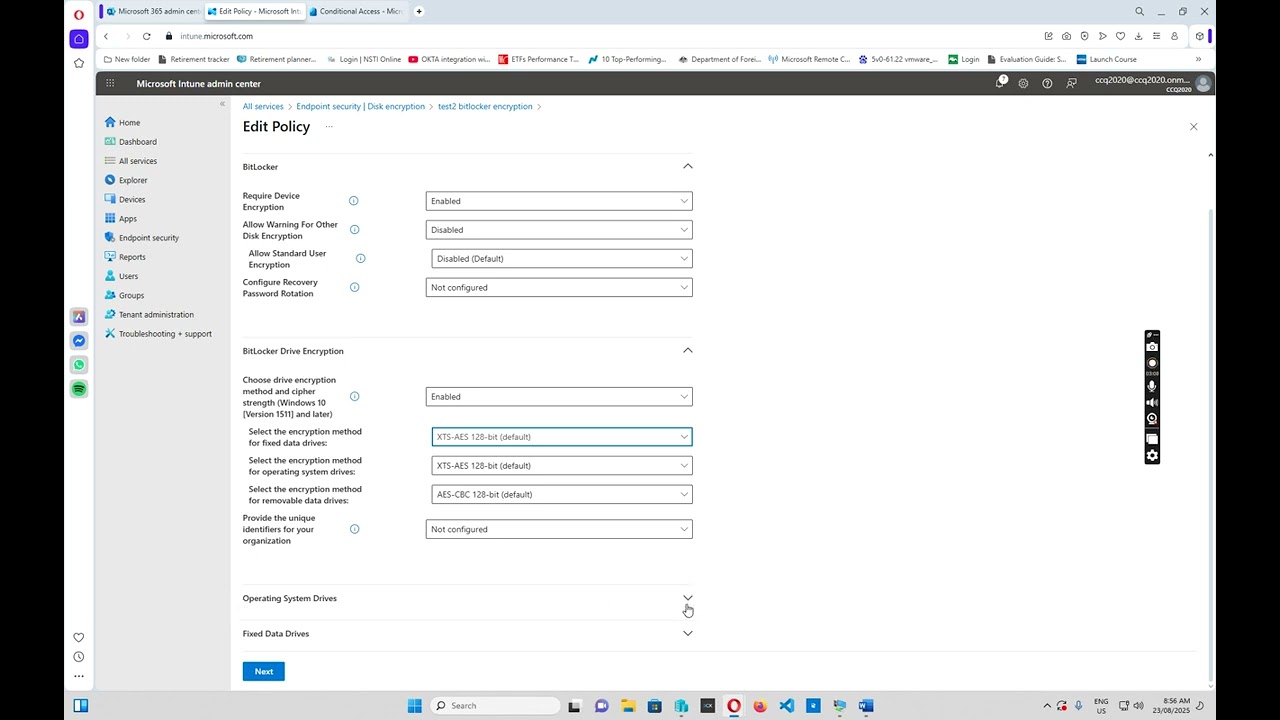Switch to Microsoft 365 admin center tab
This screenshot has height=720, width=1280.
[151, 11]
